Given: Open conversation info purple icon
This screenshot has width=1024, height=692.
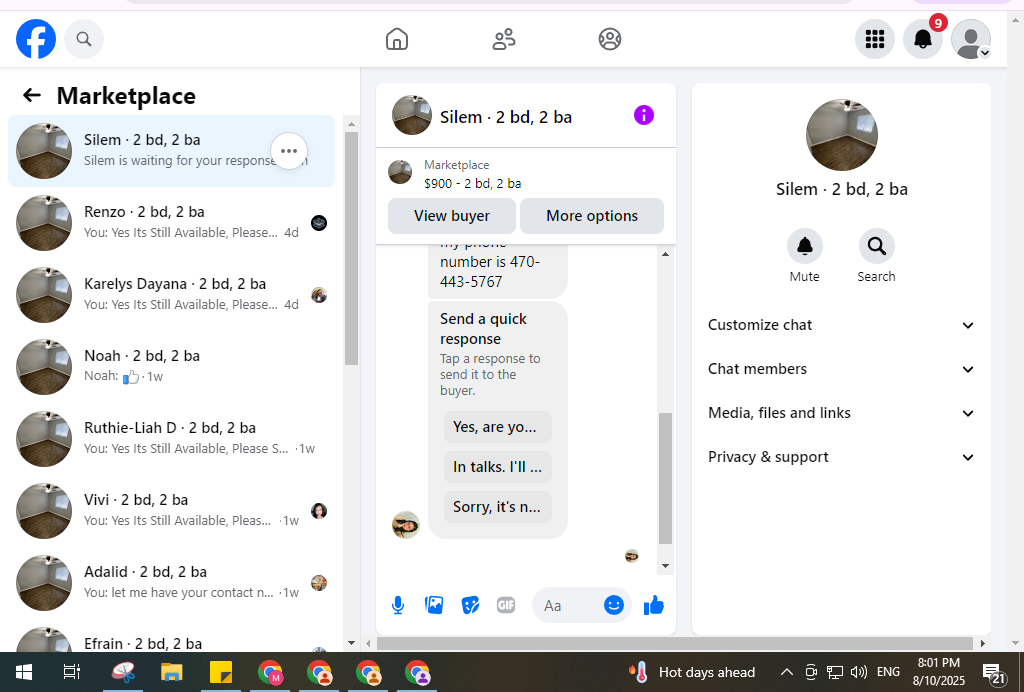Looking at the screenshot, I should (x=643, y=116).
